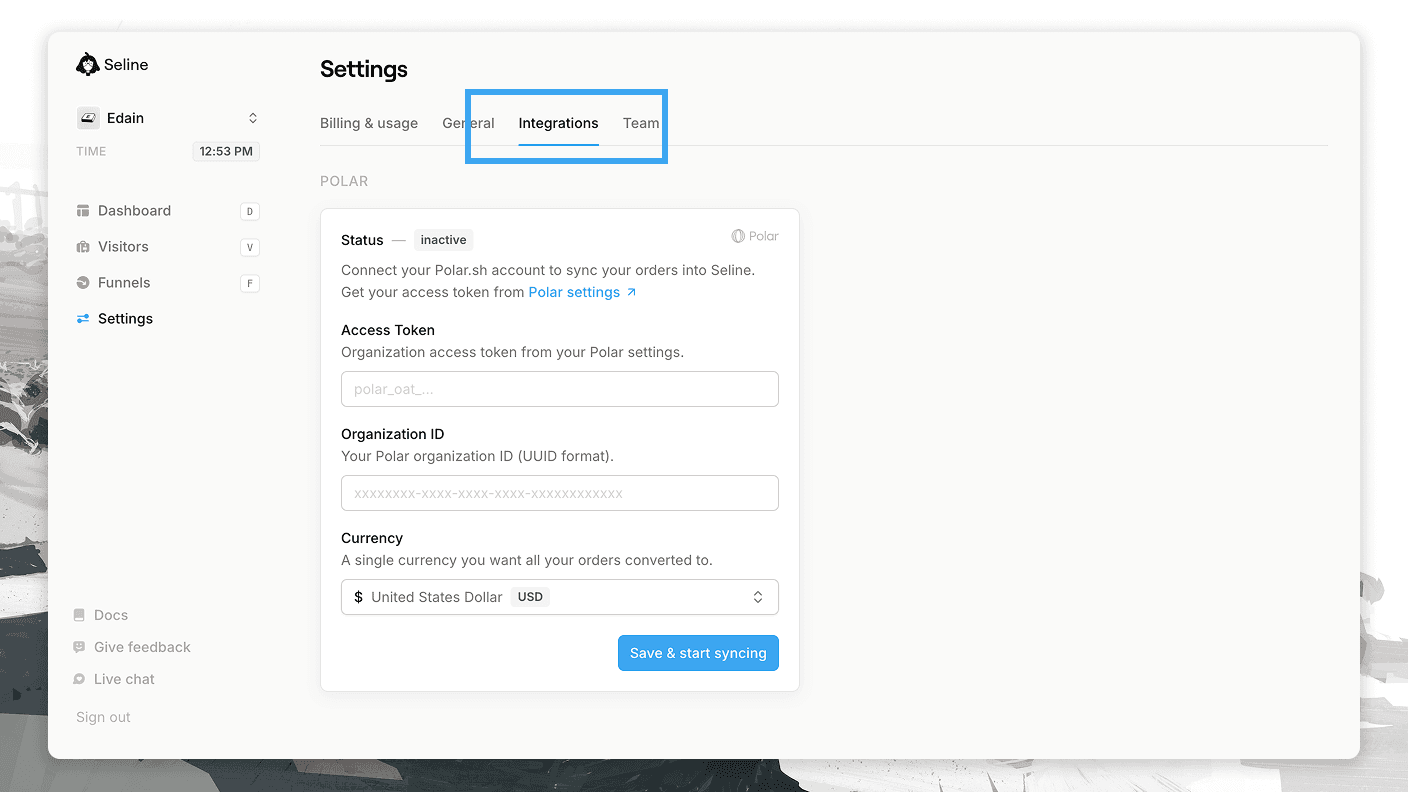Viewport: 1408px width, 792px height.
Task: Click the Docs book icon
Action: tap(79, 615)
